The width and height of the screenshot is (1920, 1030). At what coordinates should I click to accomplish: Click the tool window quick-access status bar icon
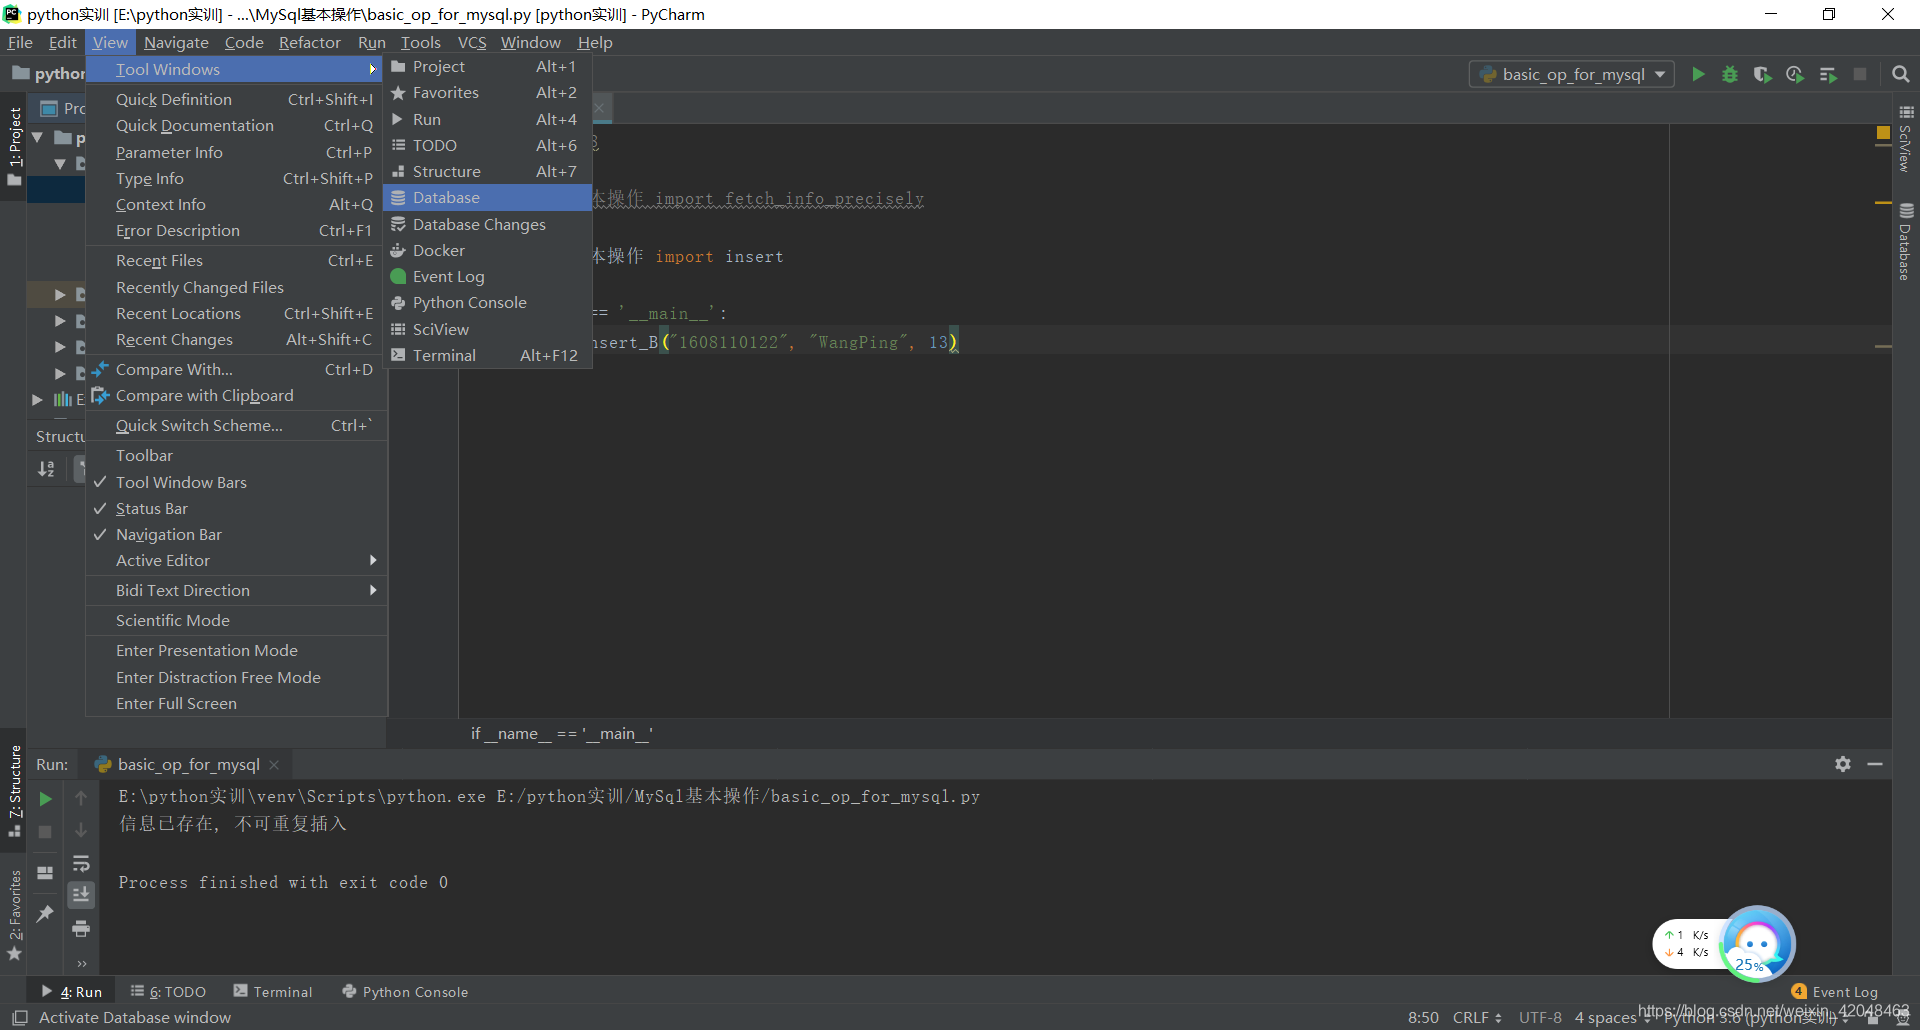19,1017
